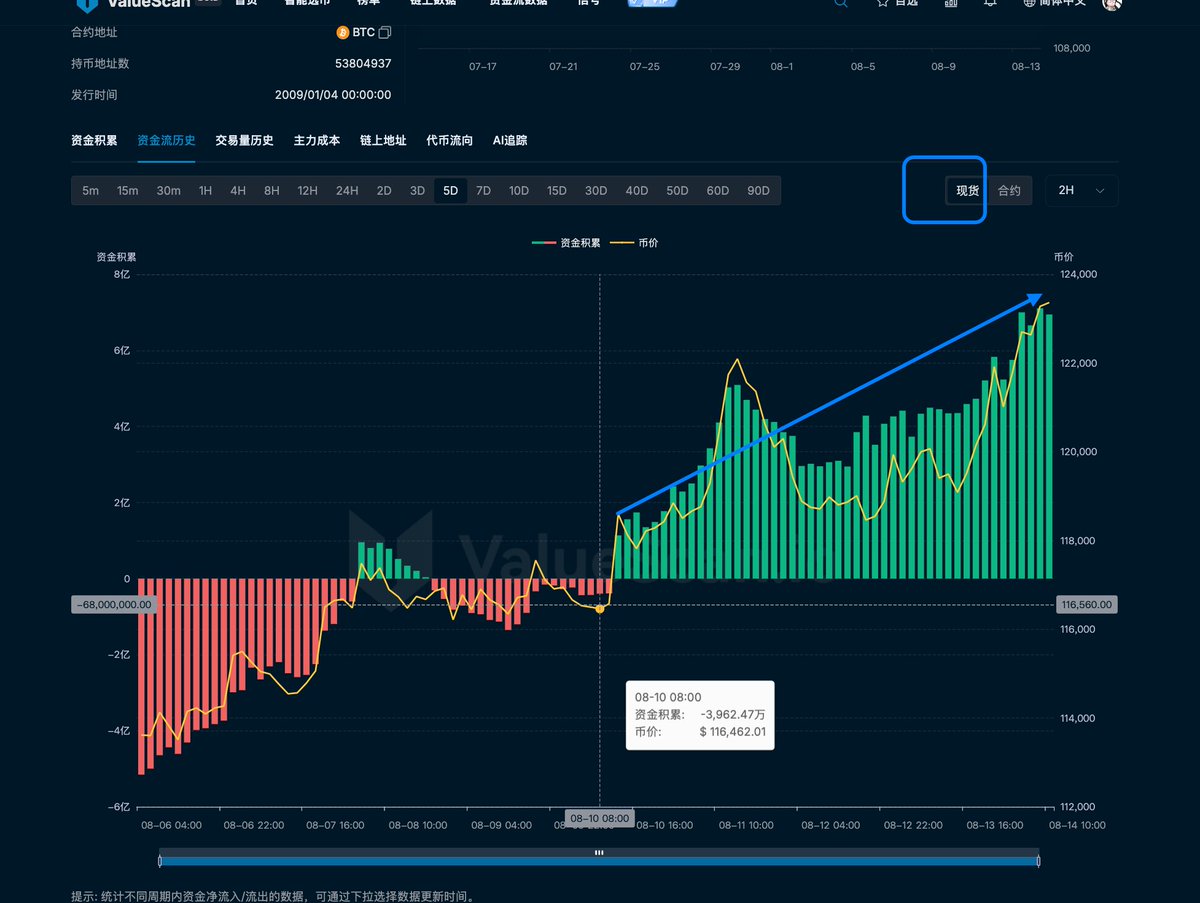Change the range to 10D
Screen dimensions: 1200x903
[519, 191]
